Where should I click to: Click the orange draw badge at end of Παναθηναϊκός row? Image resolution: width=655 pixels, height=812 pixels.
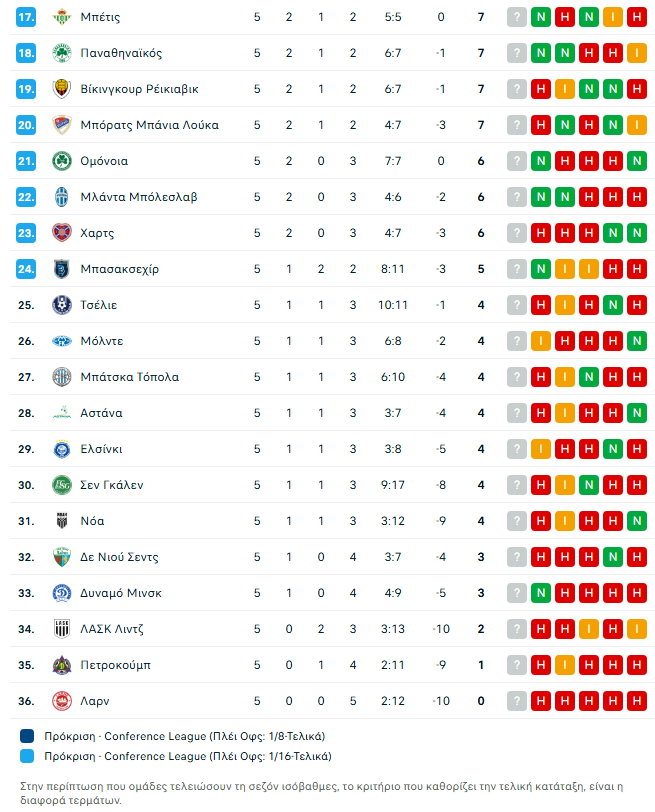[x=637, y=53]
